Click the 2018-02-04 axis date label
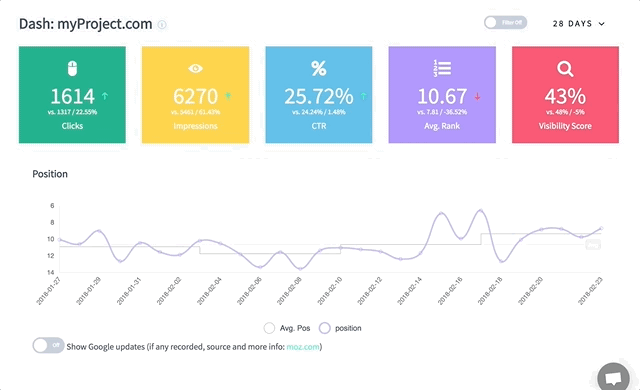 [x=209, y=290]
